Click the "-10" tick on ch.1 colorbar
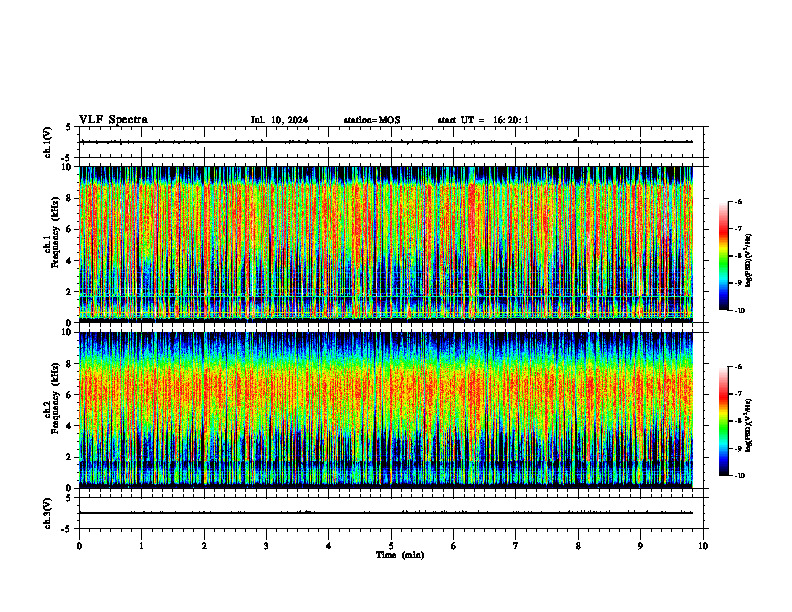The height and width of the screenshot is (612, 792). 739,311
